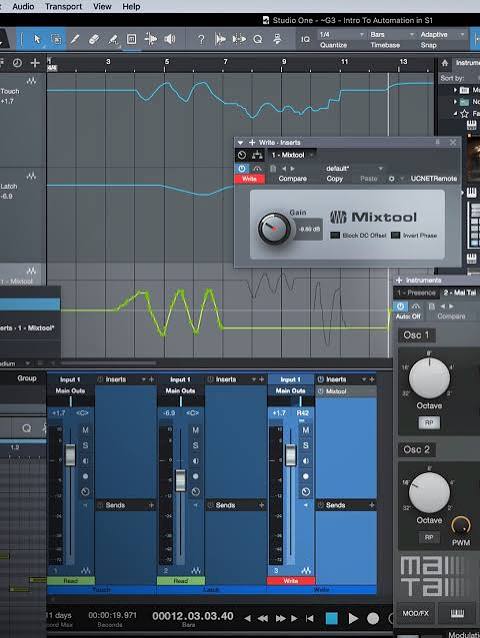The width and height of the screenshot is (480, 638).
Task: Show automation on channel 1 strip
Action: (86, 570)
